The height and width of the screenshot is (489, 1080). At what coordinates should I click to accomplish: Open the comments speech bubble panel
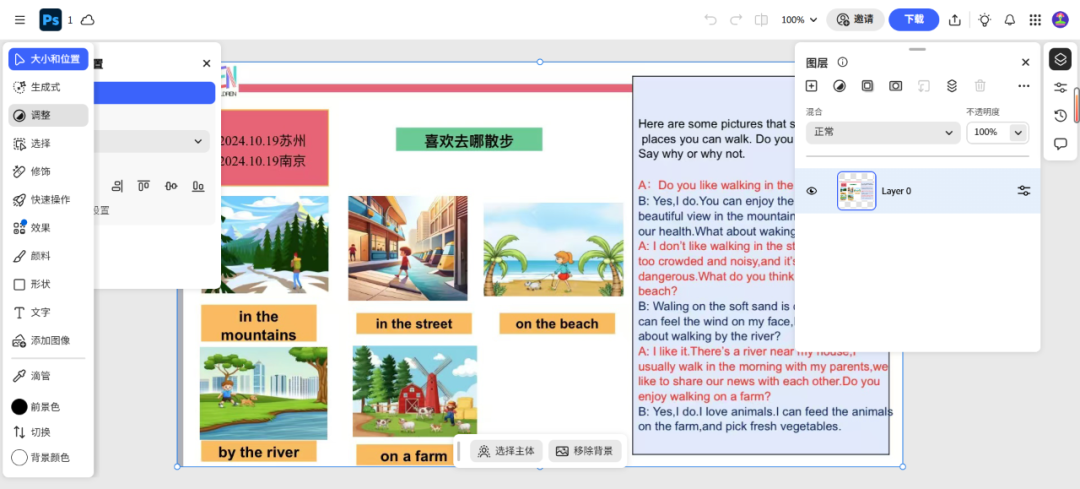click(1060, 143)
